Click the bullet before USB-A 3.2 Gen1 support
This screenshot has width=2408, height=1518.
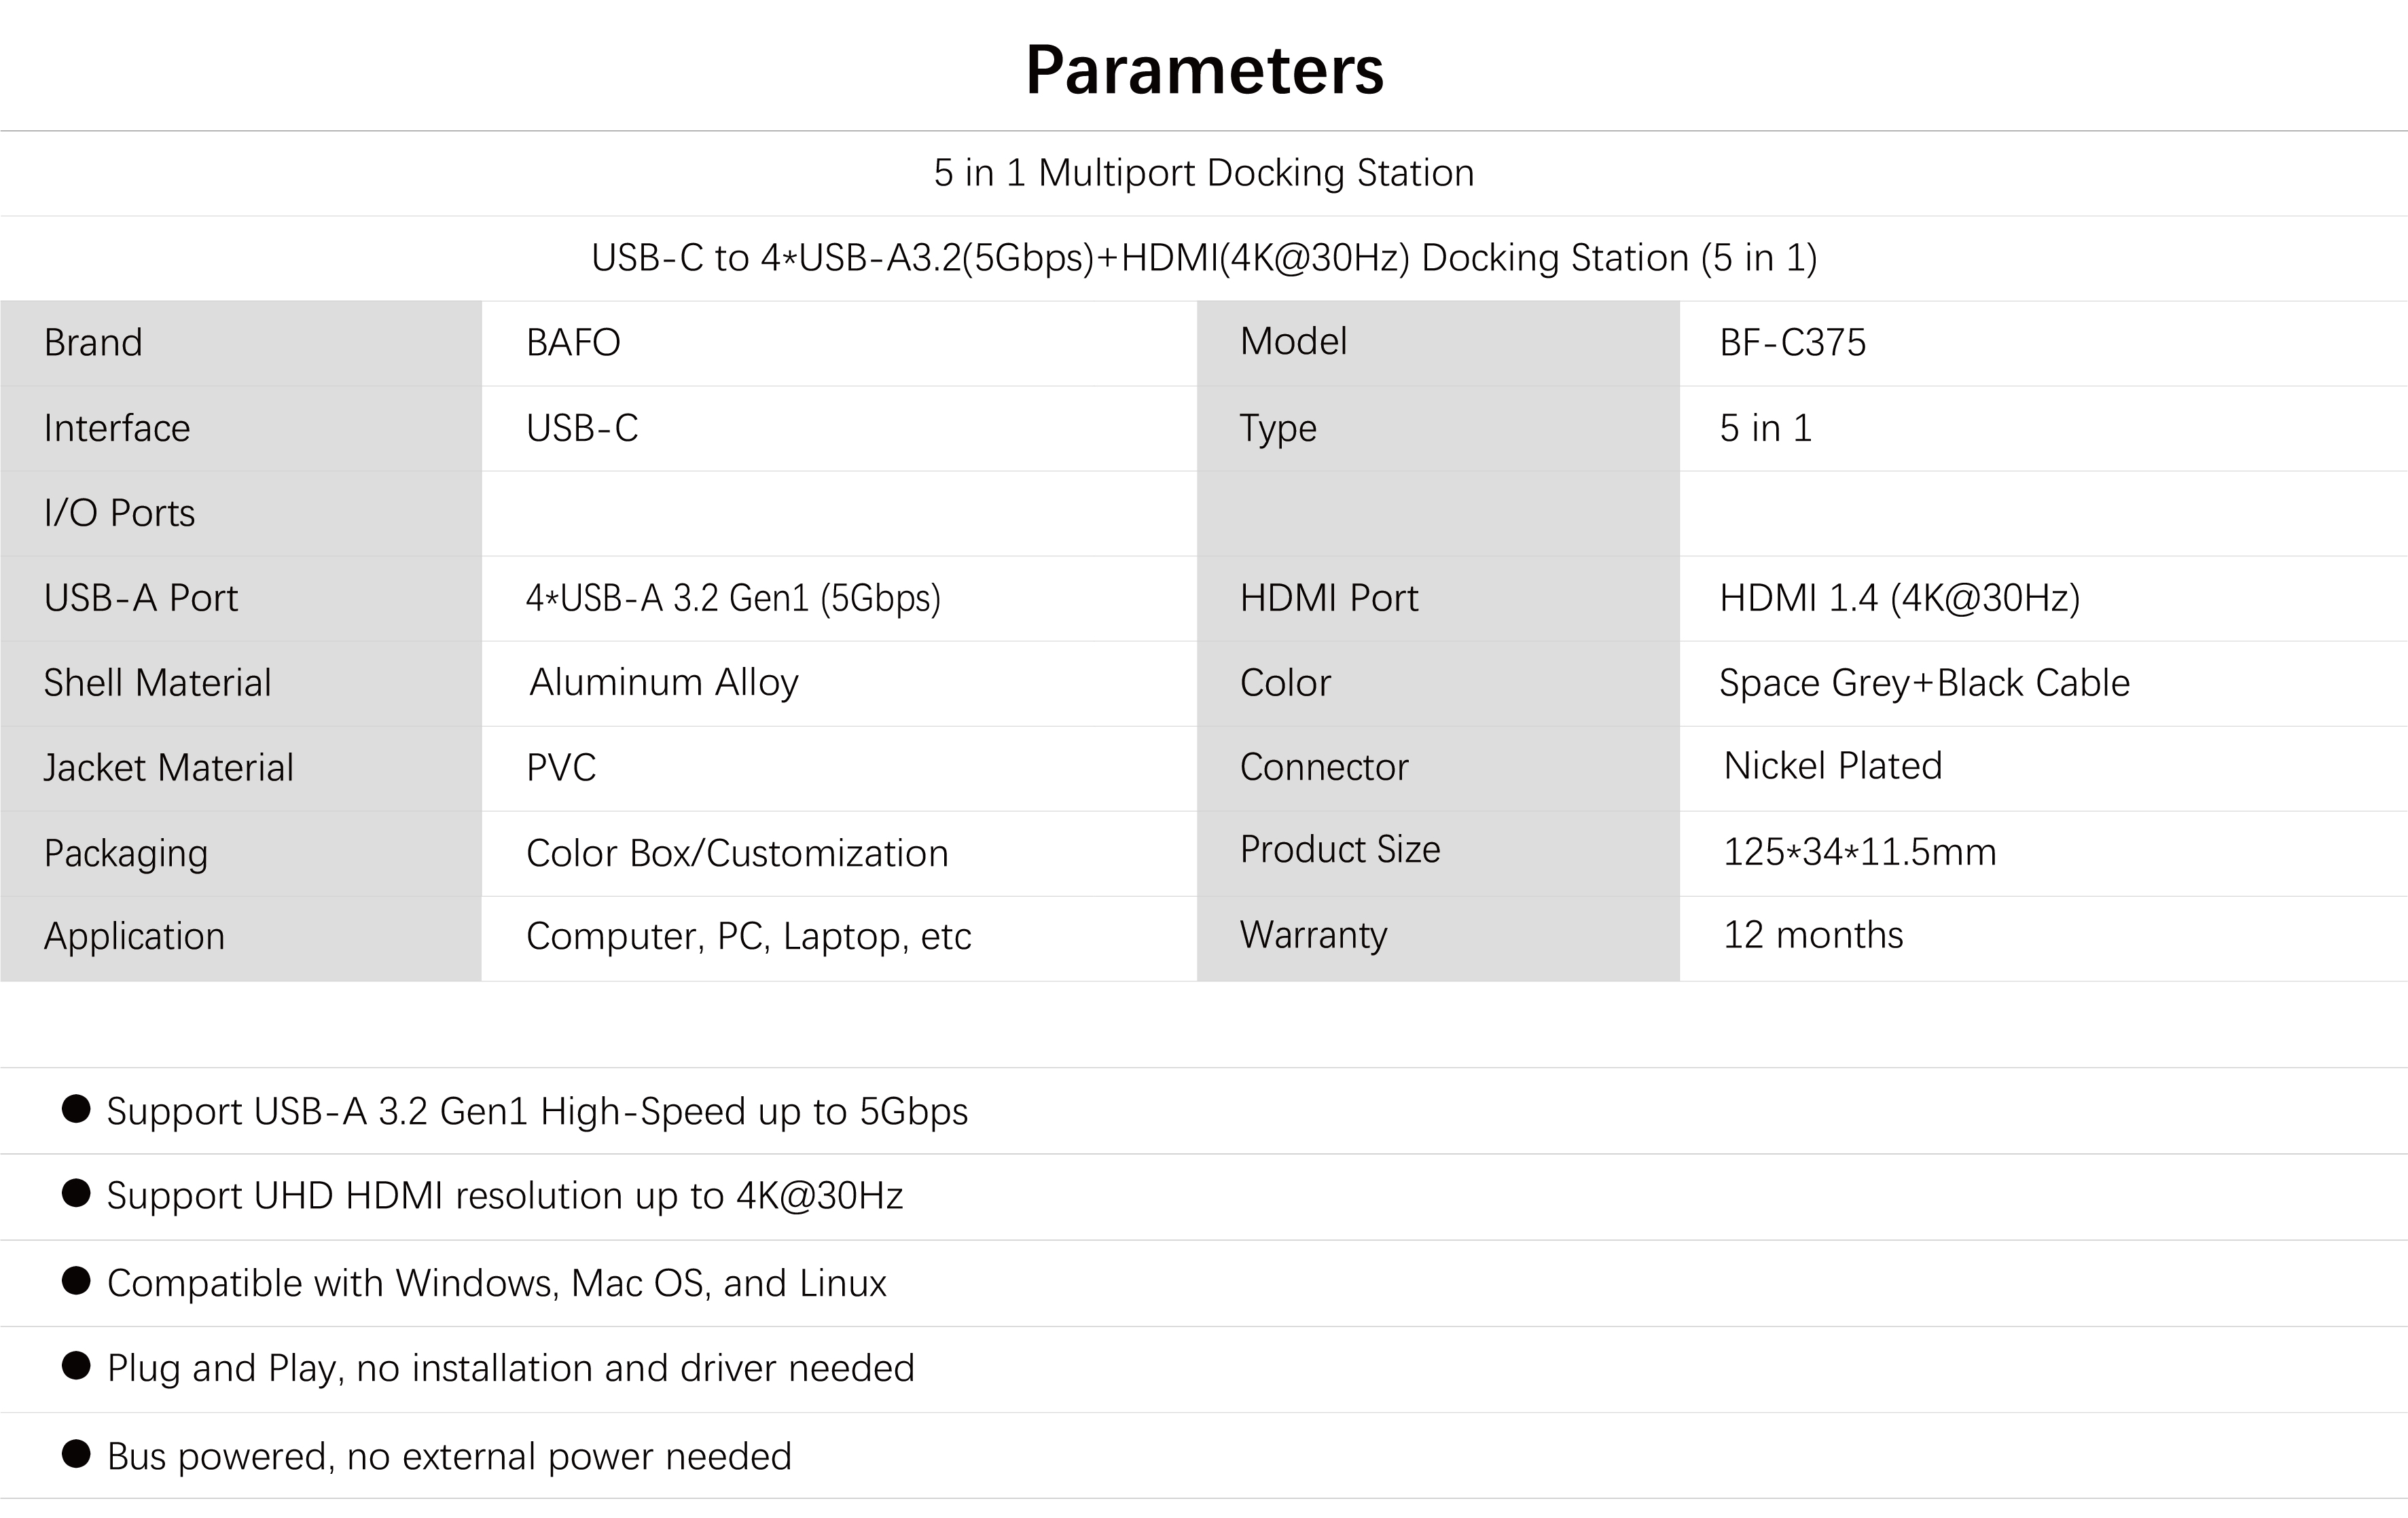(x=76, y=1108)
